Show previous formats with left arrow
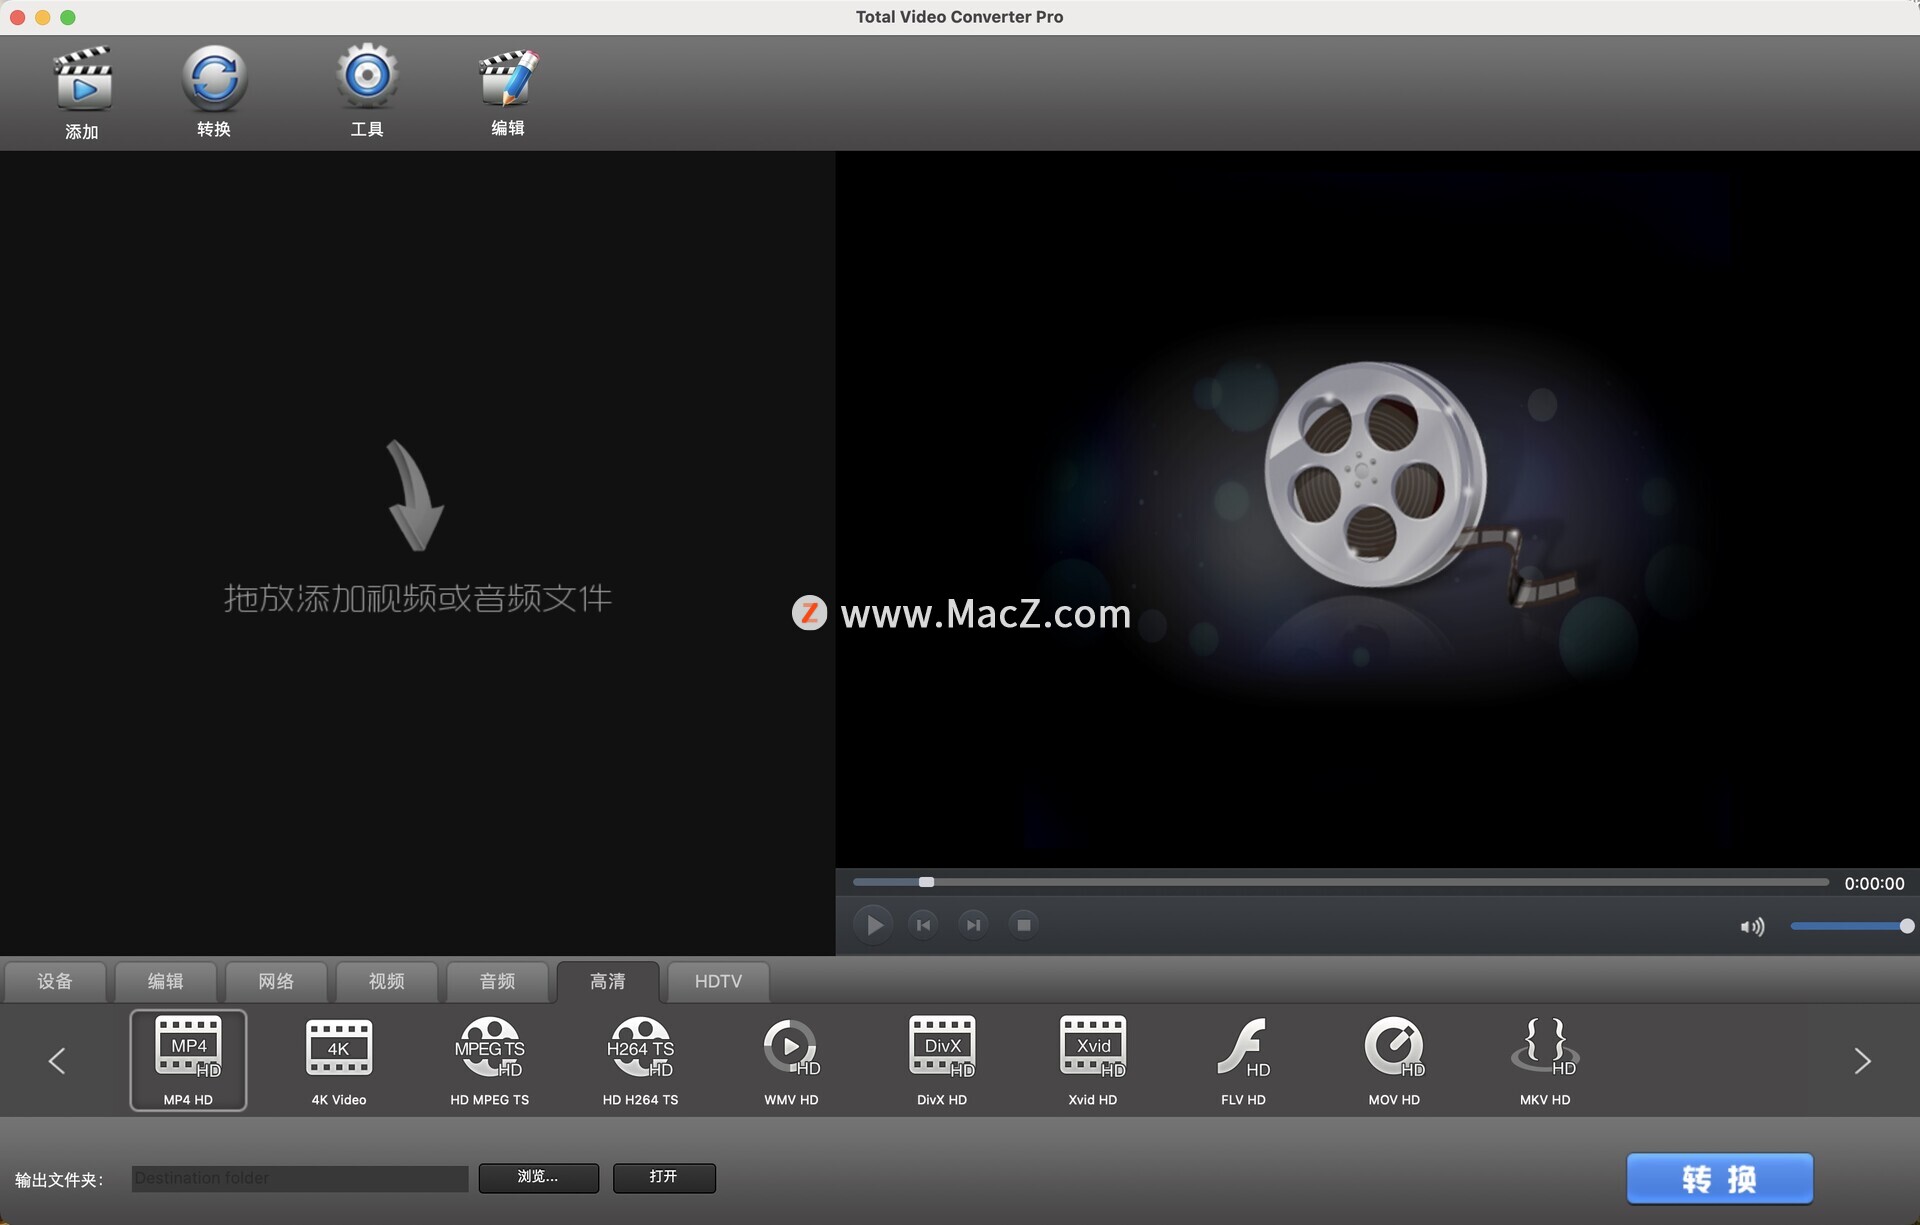Viewport: 1920px width, 1225px height. pyautogui.click(x=57, y=1061)
